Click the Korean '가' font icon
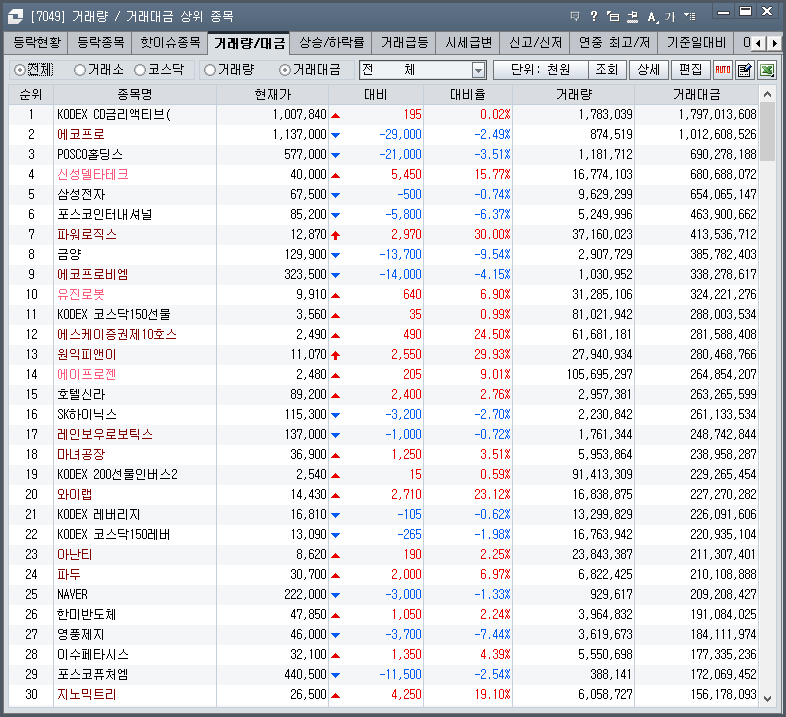 (x=670, y=17)
